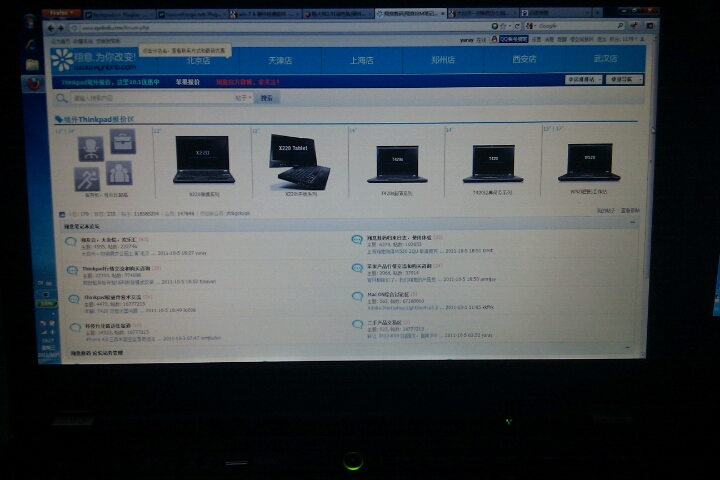
Task: Click the reload icon in the address bar
Action: (517, 26)
